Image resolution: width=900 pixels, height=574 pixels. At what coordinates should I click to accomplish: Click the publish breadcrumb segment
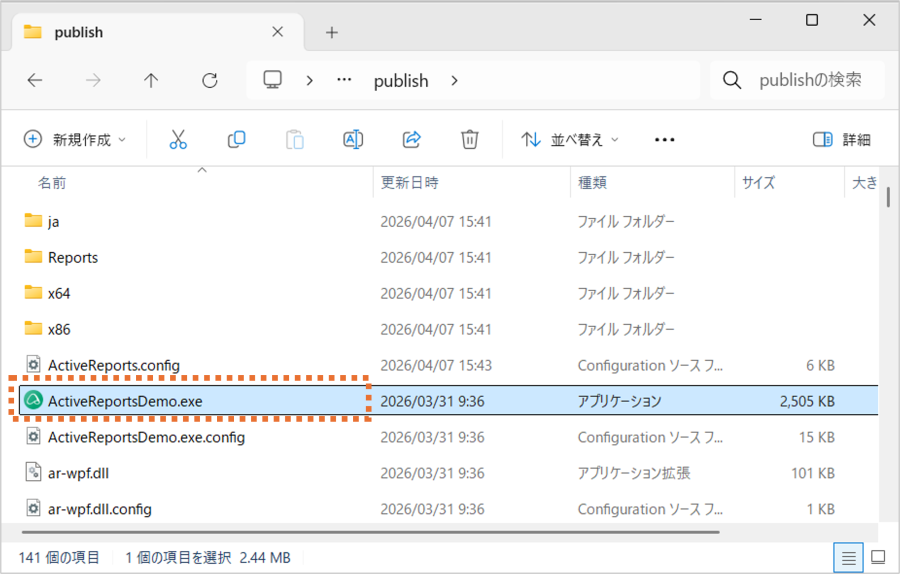[x=401, y=80]
